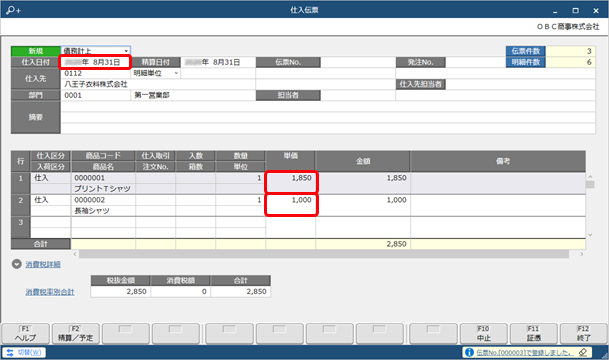The image size is (609, 360).
Task: Click the total 2,850 in 合計 row
Action: tap(363, 244)
